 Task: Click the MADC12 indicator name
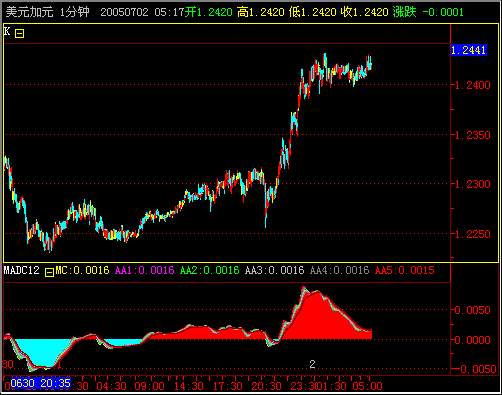[22, 270]
